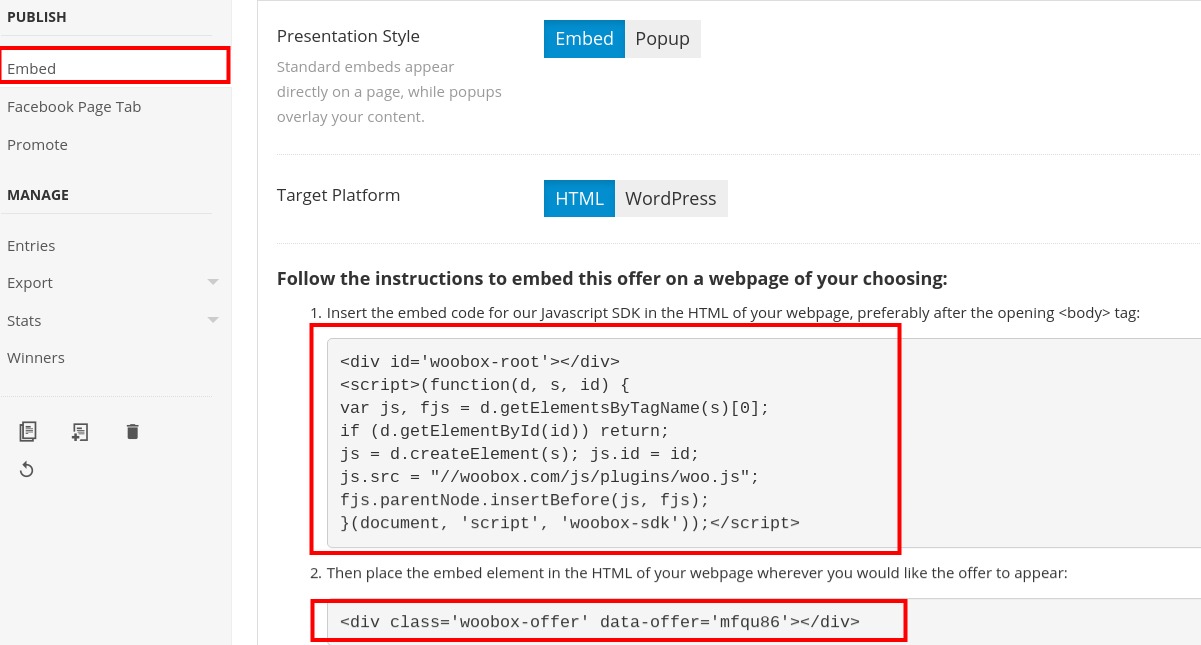Open the Entries page
Image resolution: width=1201 pixels, height=645 pixels.
[31, 246]
